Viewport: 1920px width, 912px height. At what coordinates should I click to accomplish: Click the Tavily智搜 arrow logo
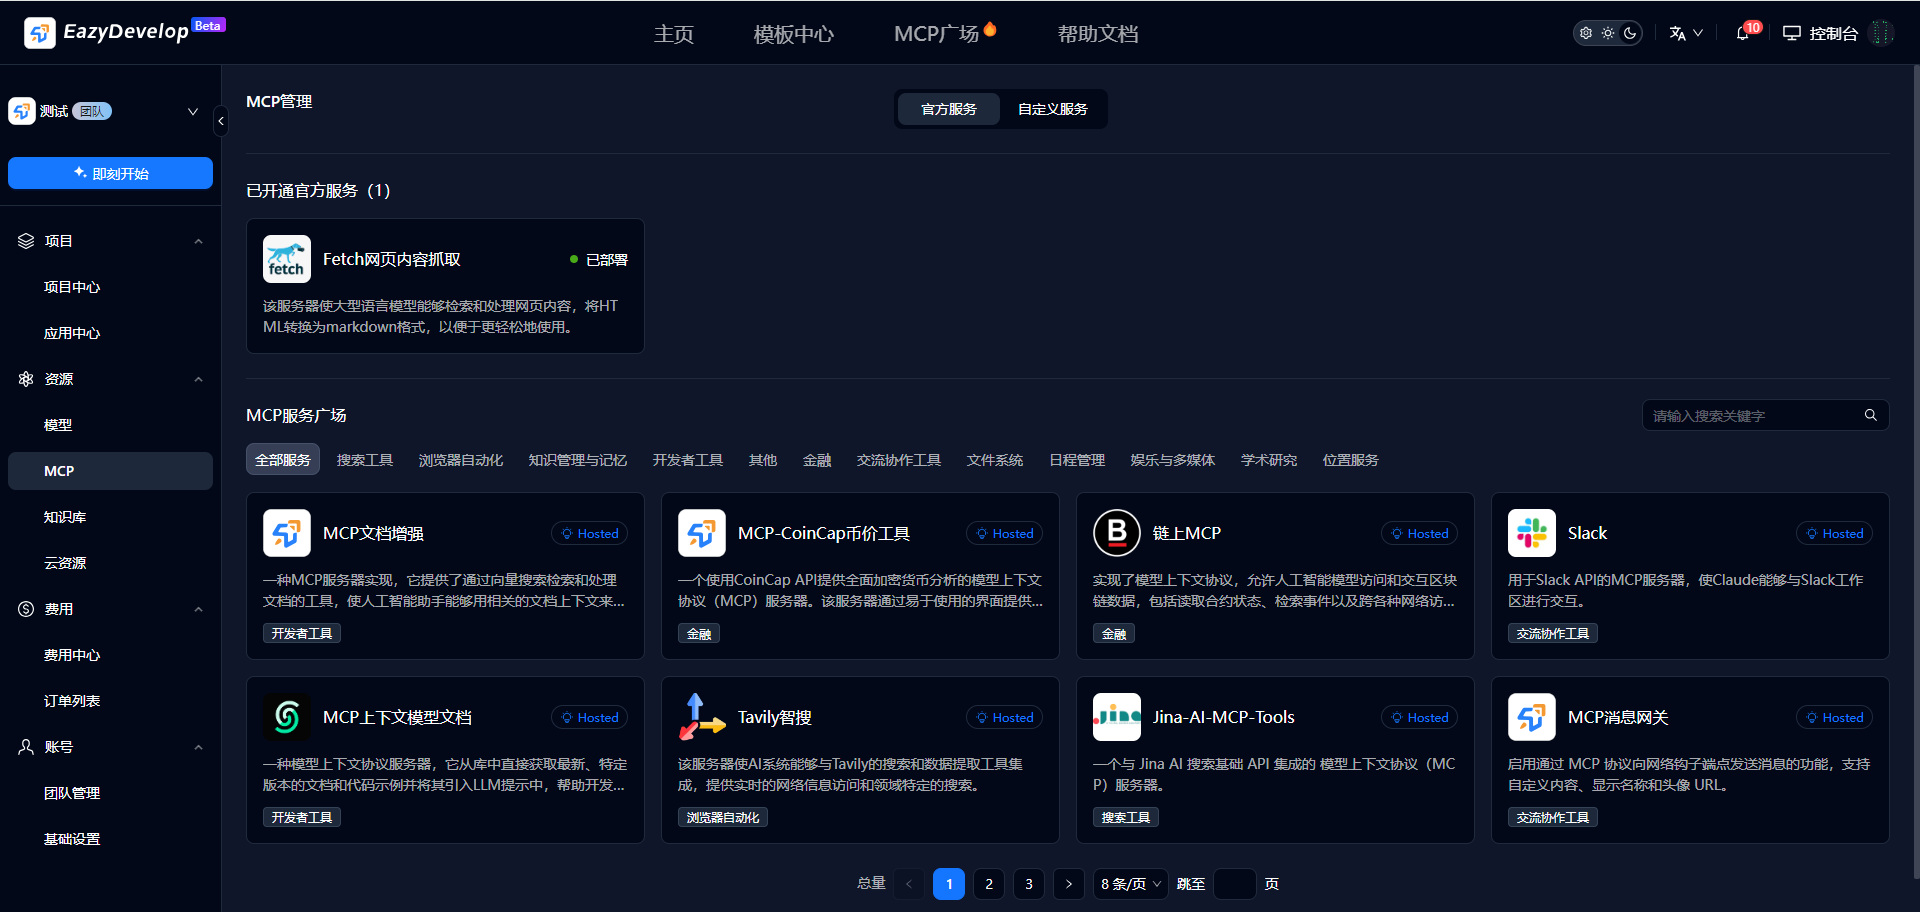pos(701,717)
